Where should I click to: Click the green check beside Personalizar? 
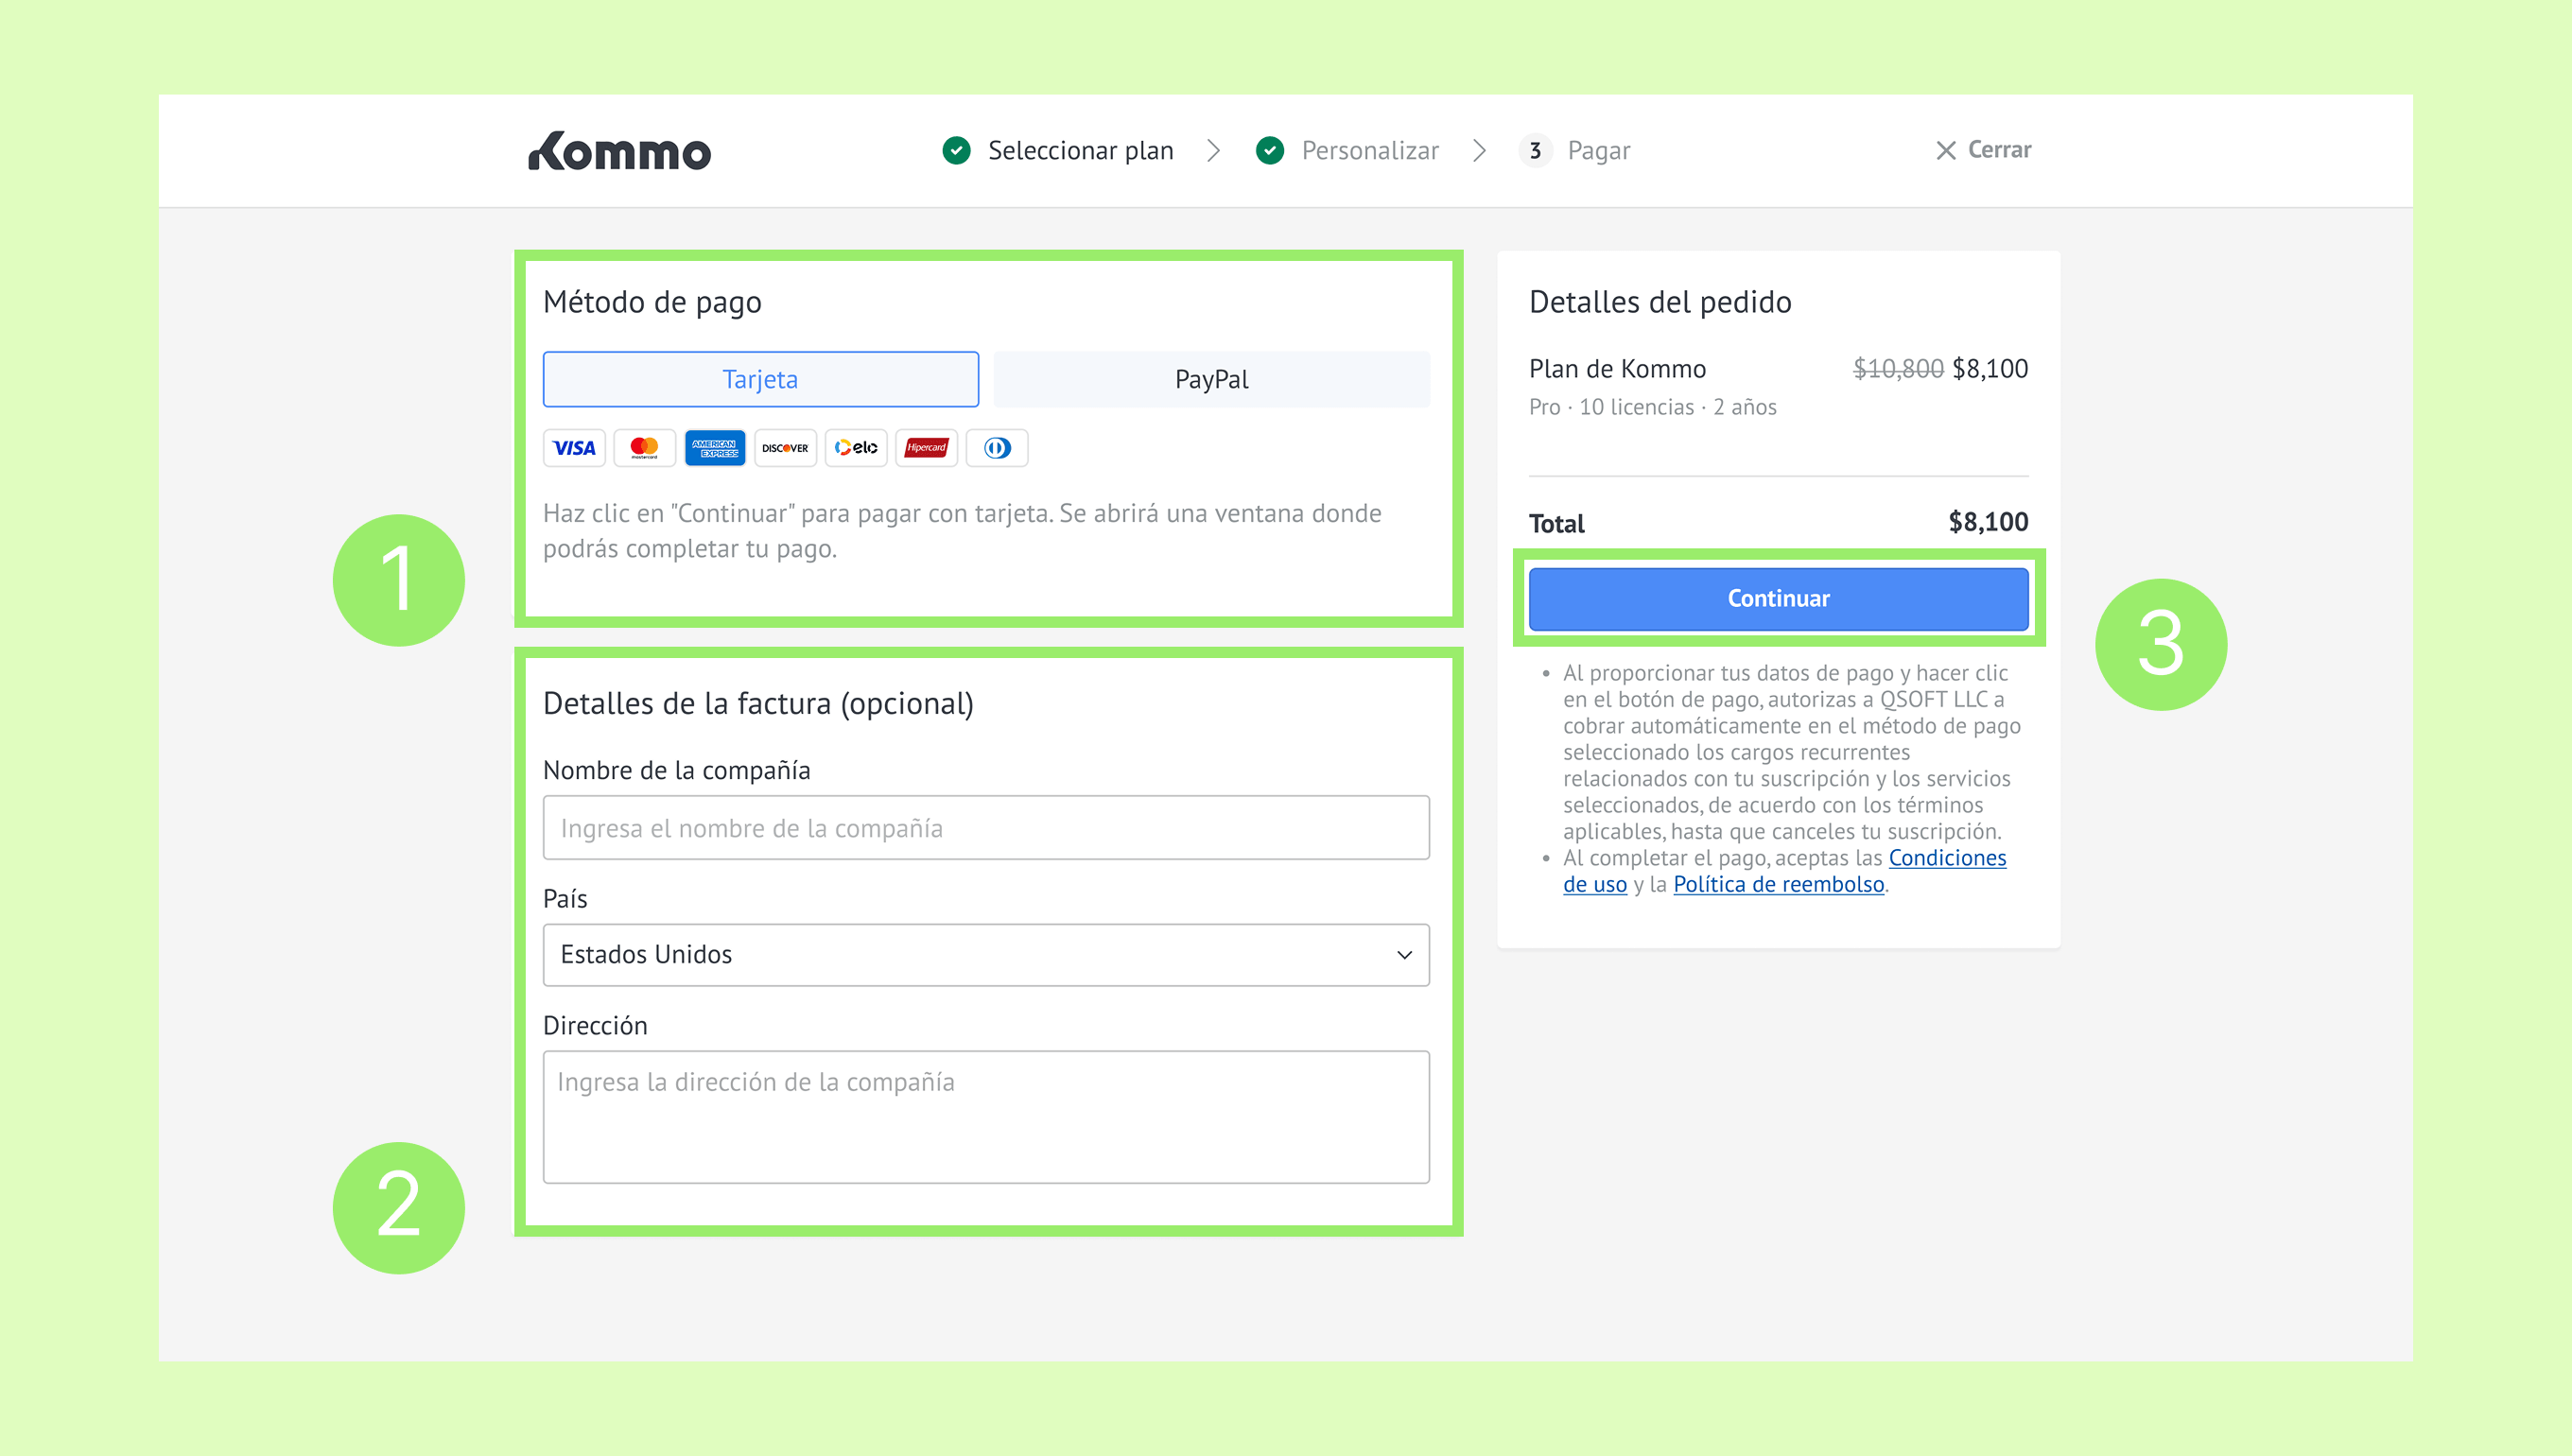tap(1270, 150)
